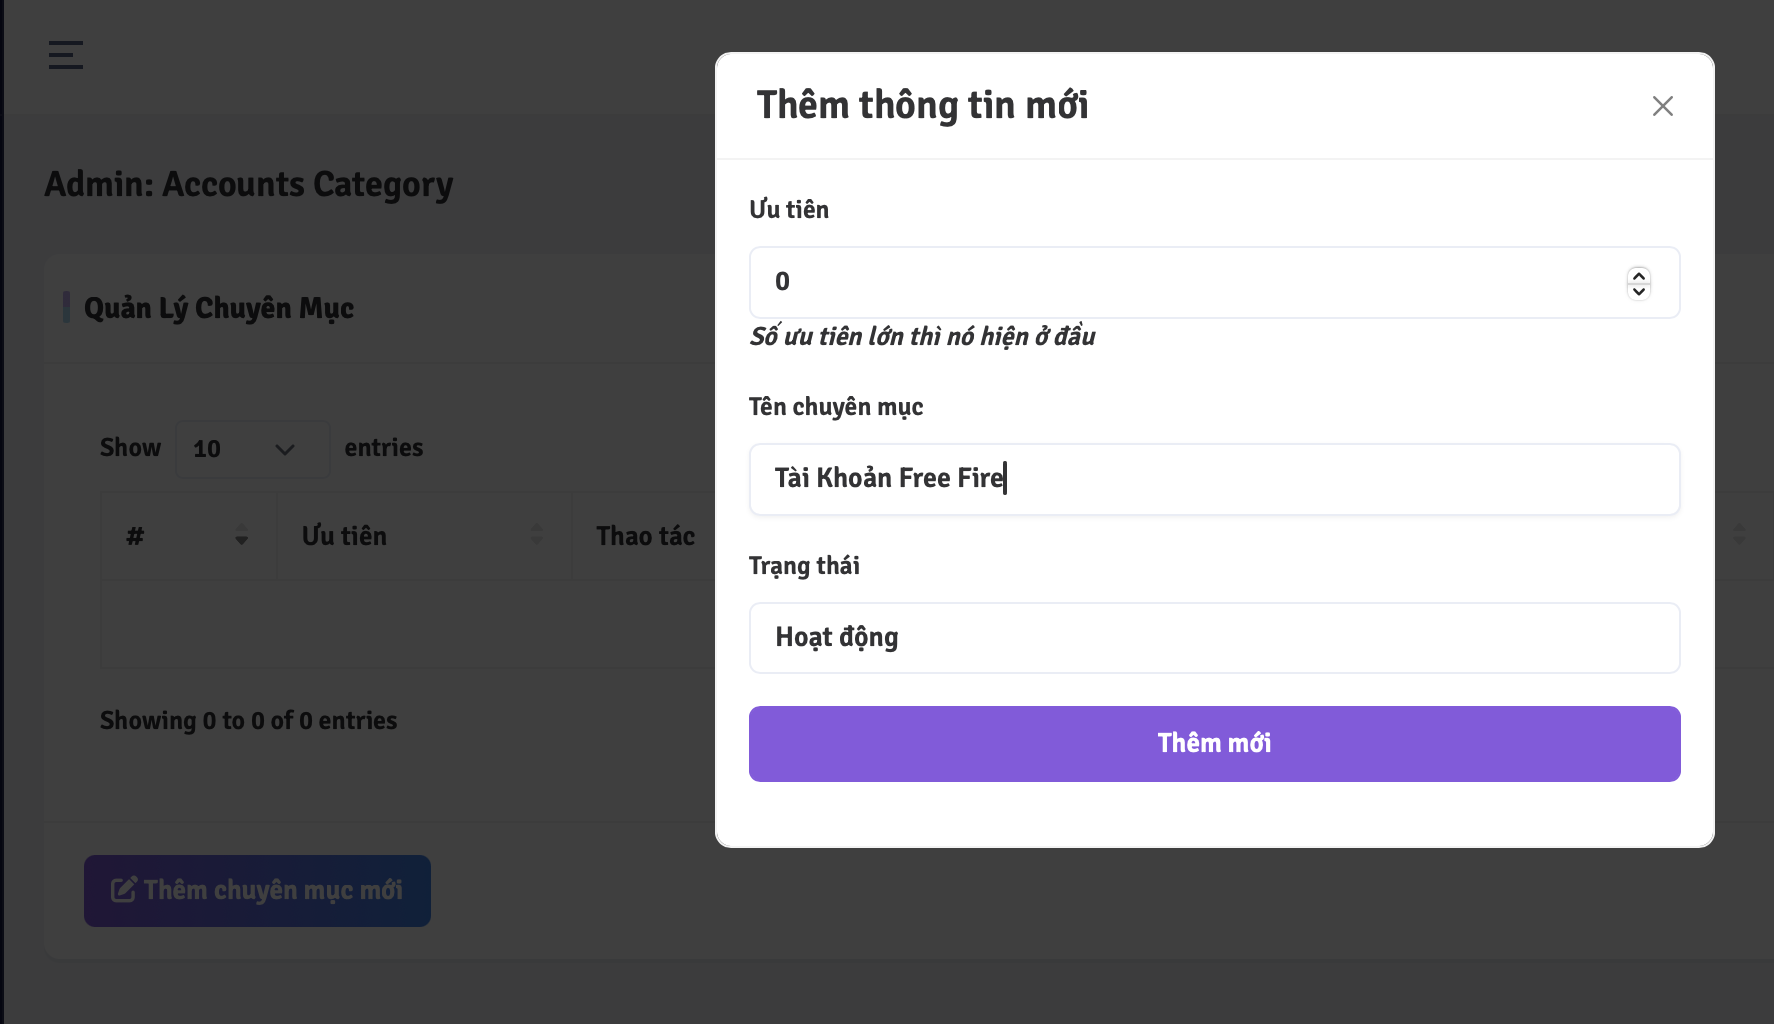Click the Ưu tiên table column header
This screenshot has width=1774, height=1024.
344,536
